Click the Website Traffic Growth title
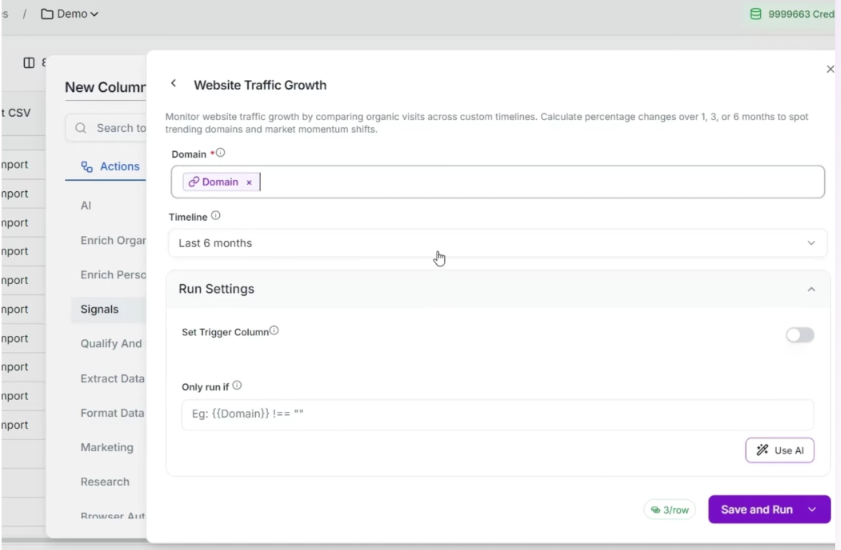This screenshot has height=550, width=841. pos(260,85)
